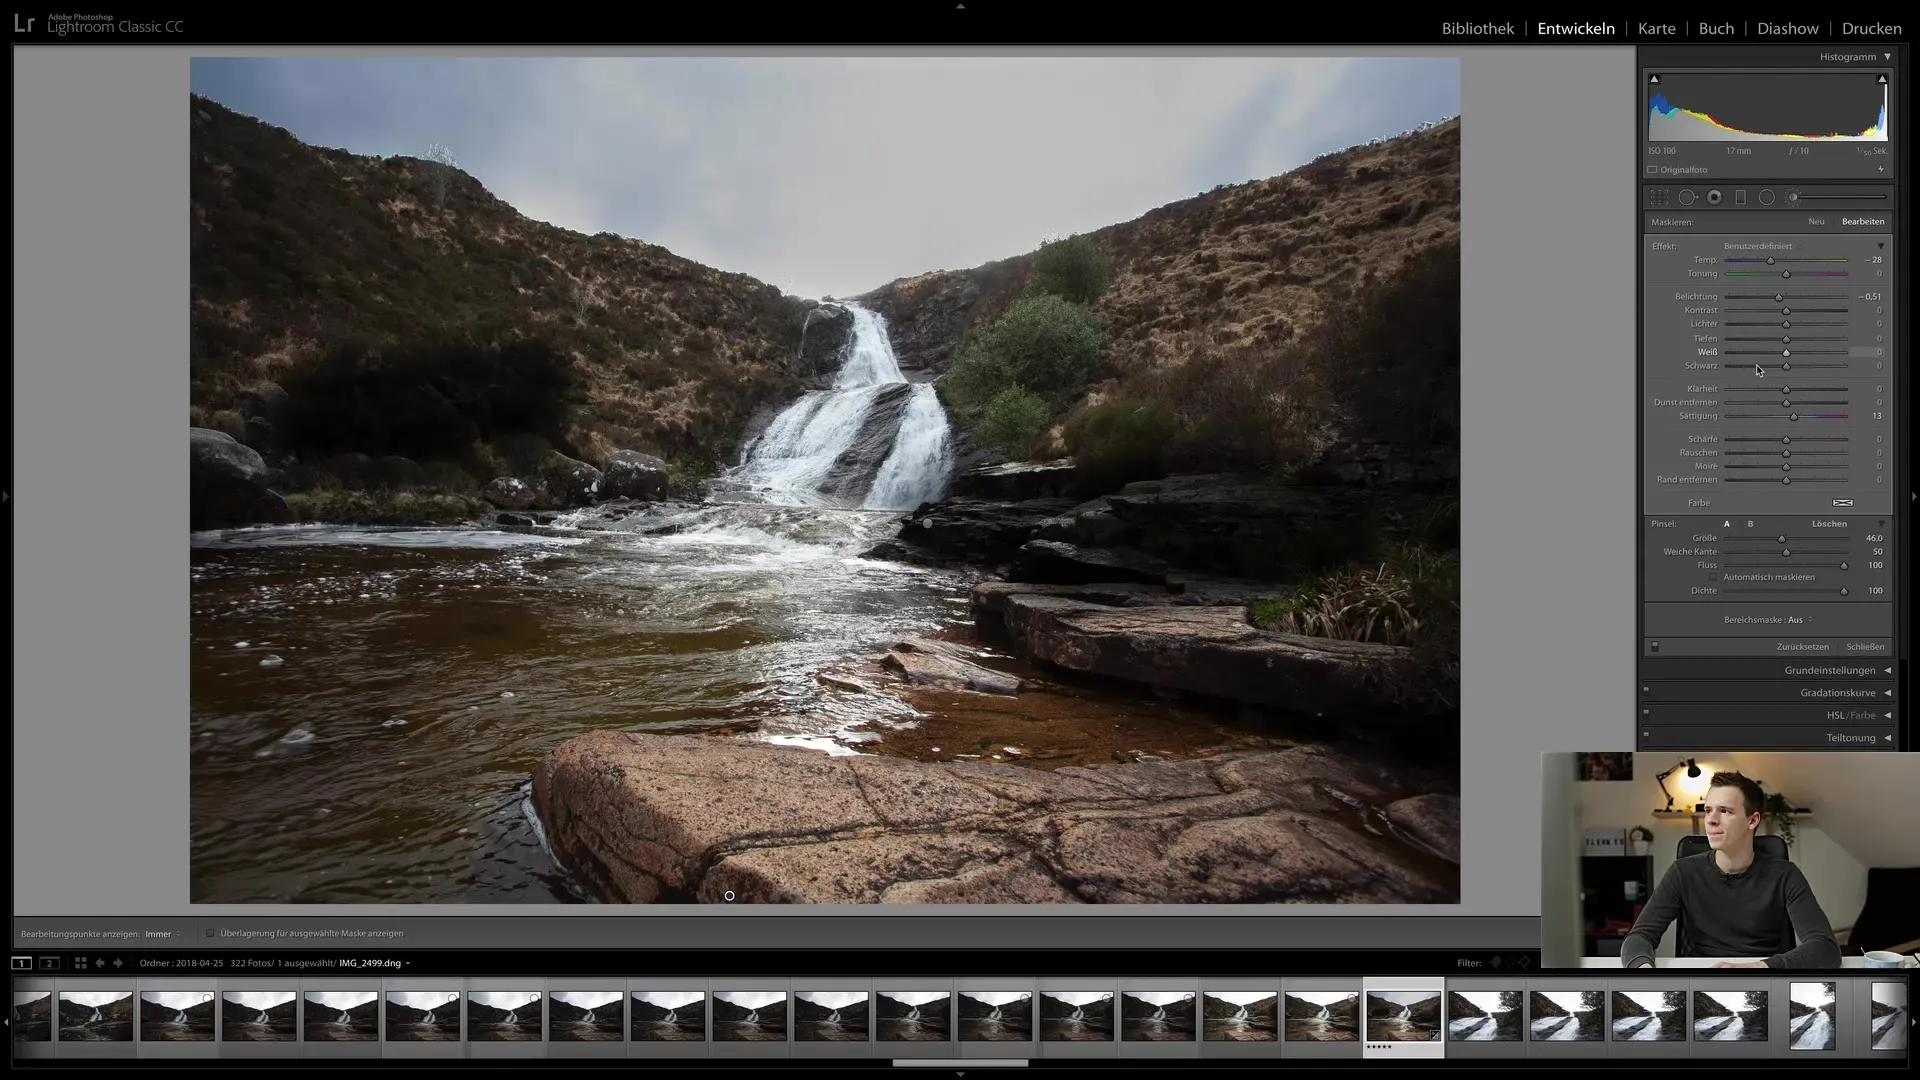Enable Überlagerung für ausgewählte Maske anzeigen
1920x1080 pixels.
pos(210,933)
